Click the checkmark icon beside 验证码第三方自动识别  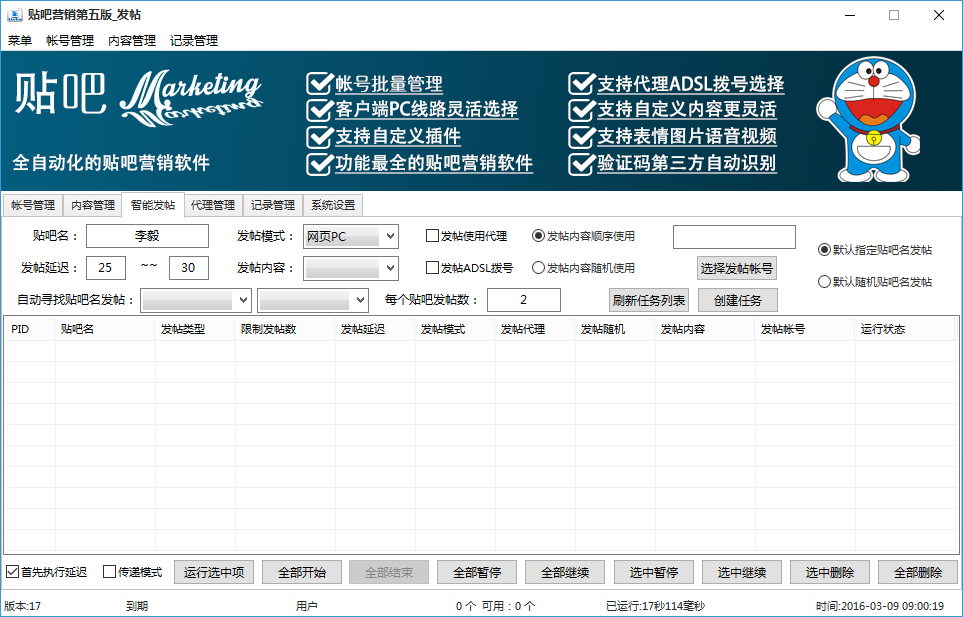point(582,163)
